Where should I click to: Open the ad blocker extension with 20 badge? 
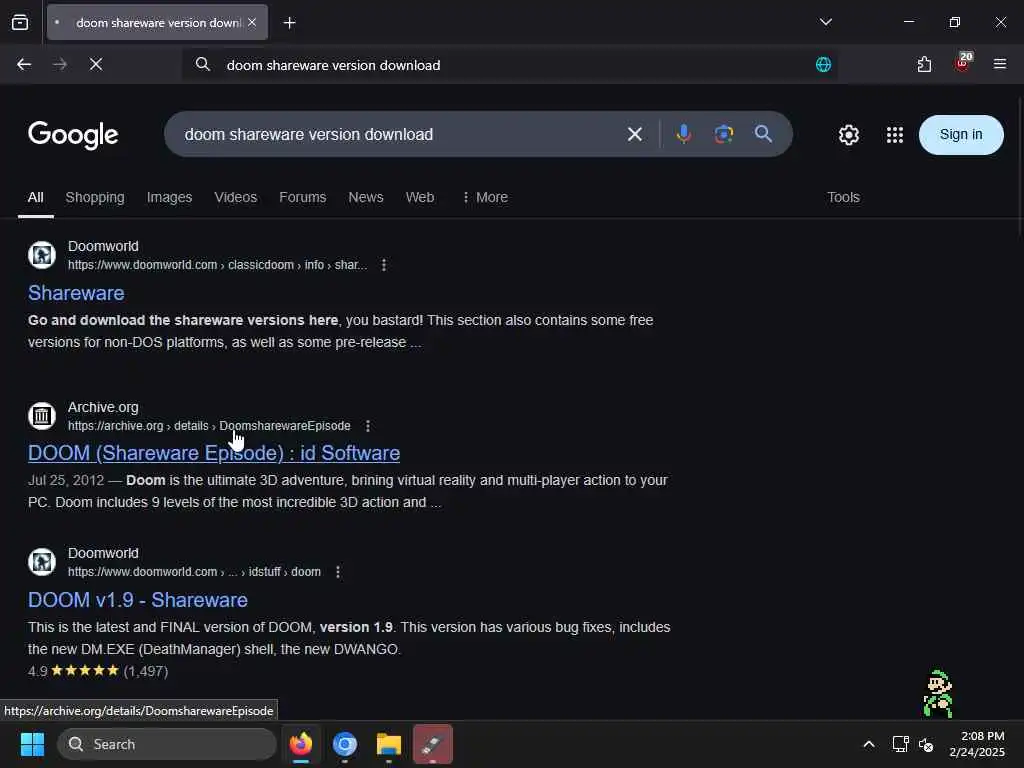pyautogui.click(x=963, y=63)
